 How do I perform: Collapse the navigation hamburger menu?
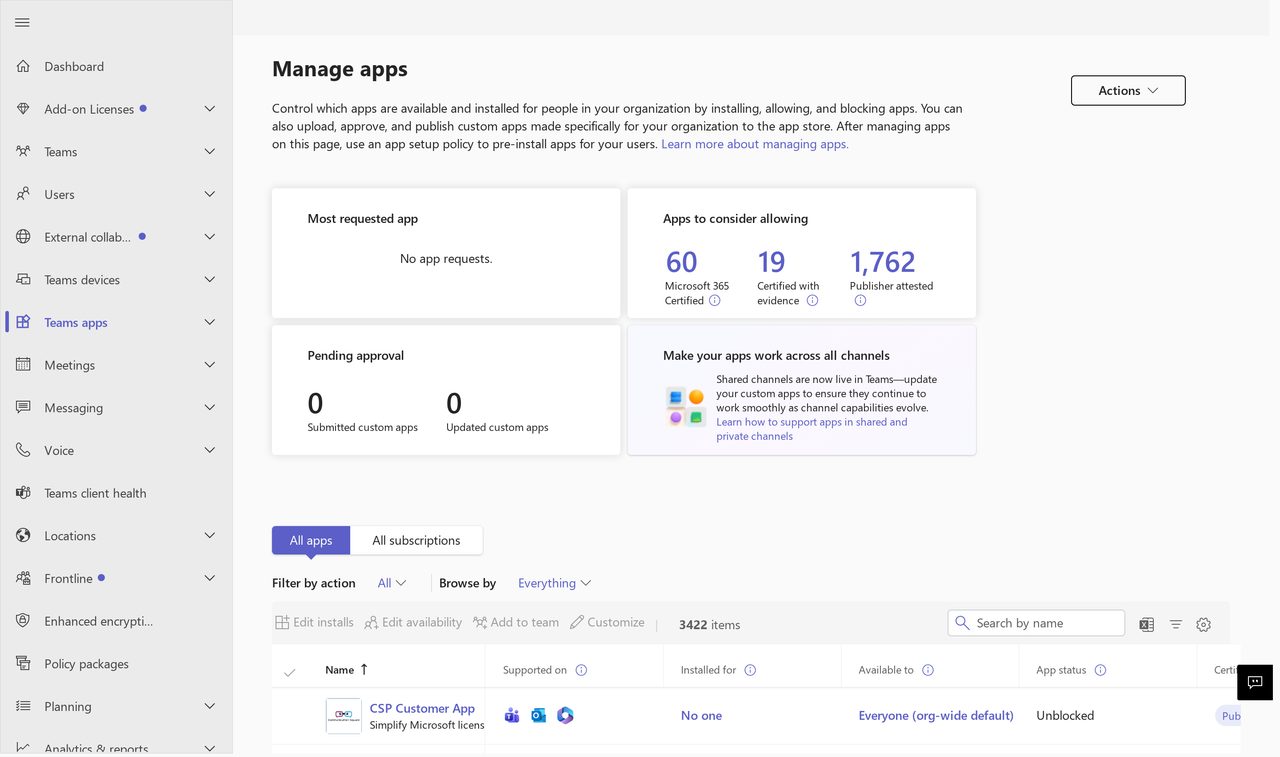22,22
